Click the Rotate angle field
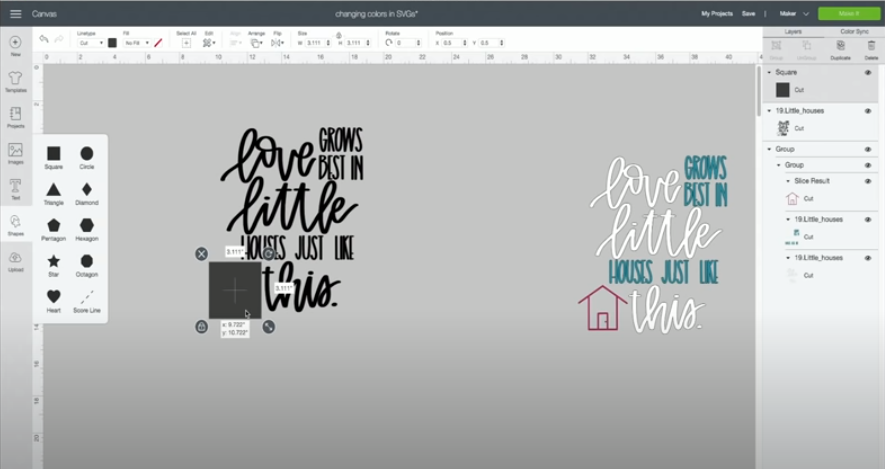 click(x=408, y=43)
